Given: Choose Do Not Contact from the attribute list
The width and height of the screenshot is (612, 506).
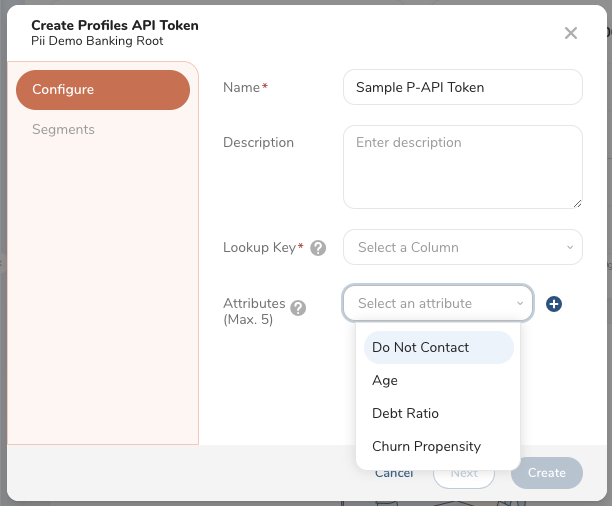Looking at the screenshot, I should (x=439, y=347).
